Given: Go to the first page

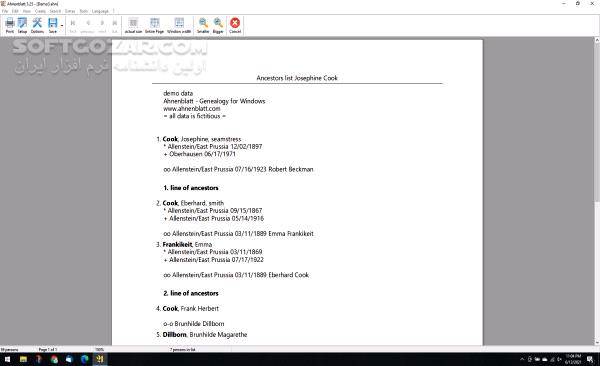Looking at the screenshot, I should [x=73, y=25].
